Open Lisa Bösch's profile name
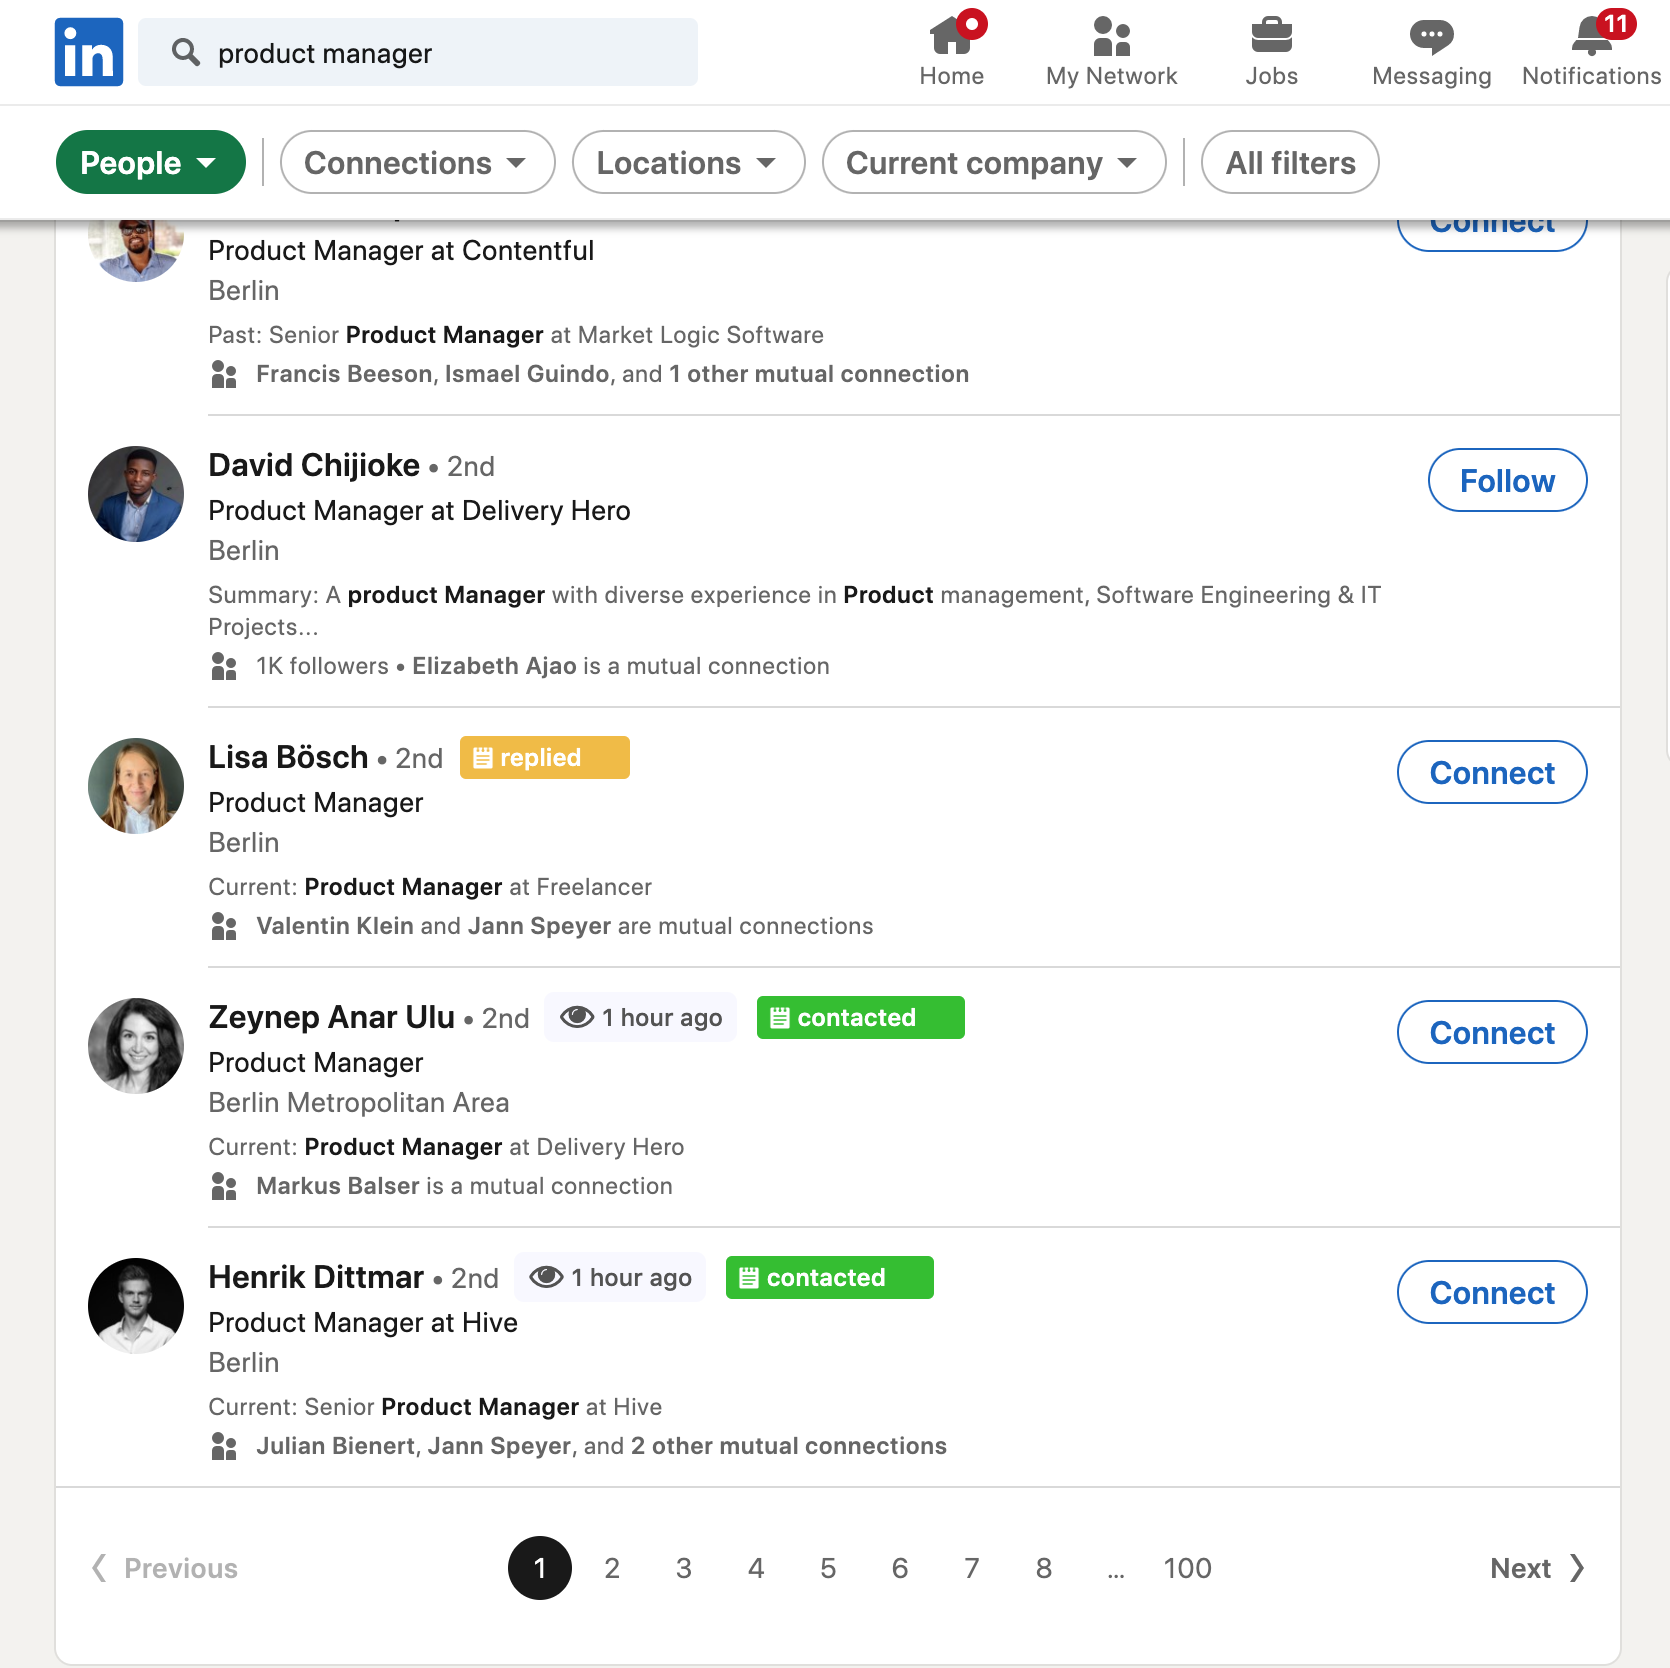Viewport: 1670px width, 1668px height. pos(288,757)
